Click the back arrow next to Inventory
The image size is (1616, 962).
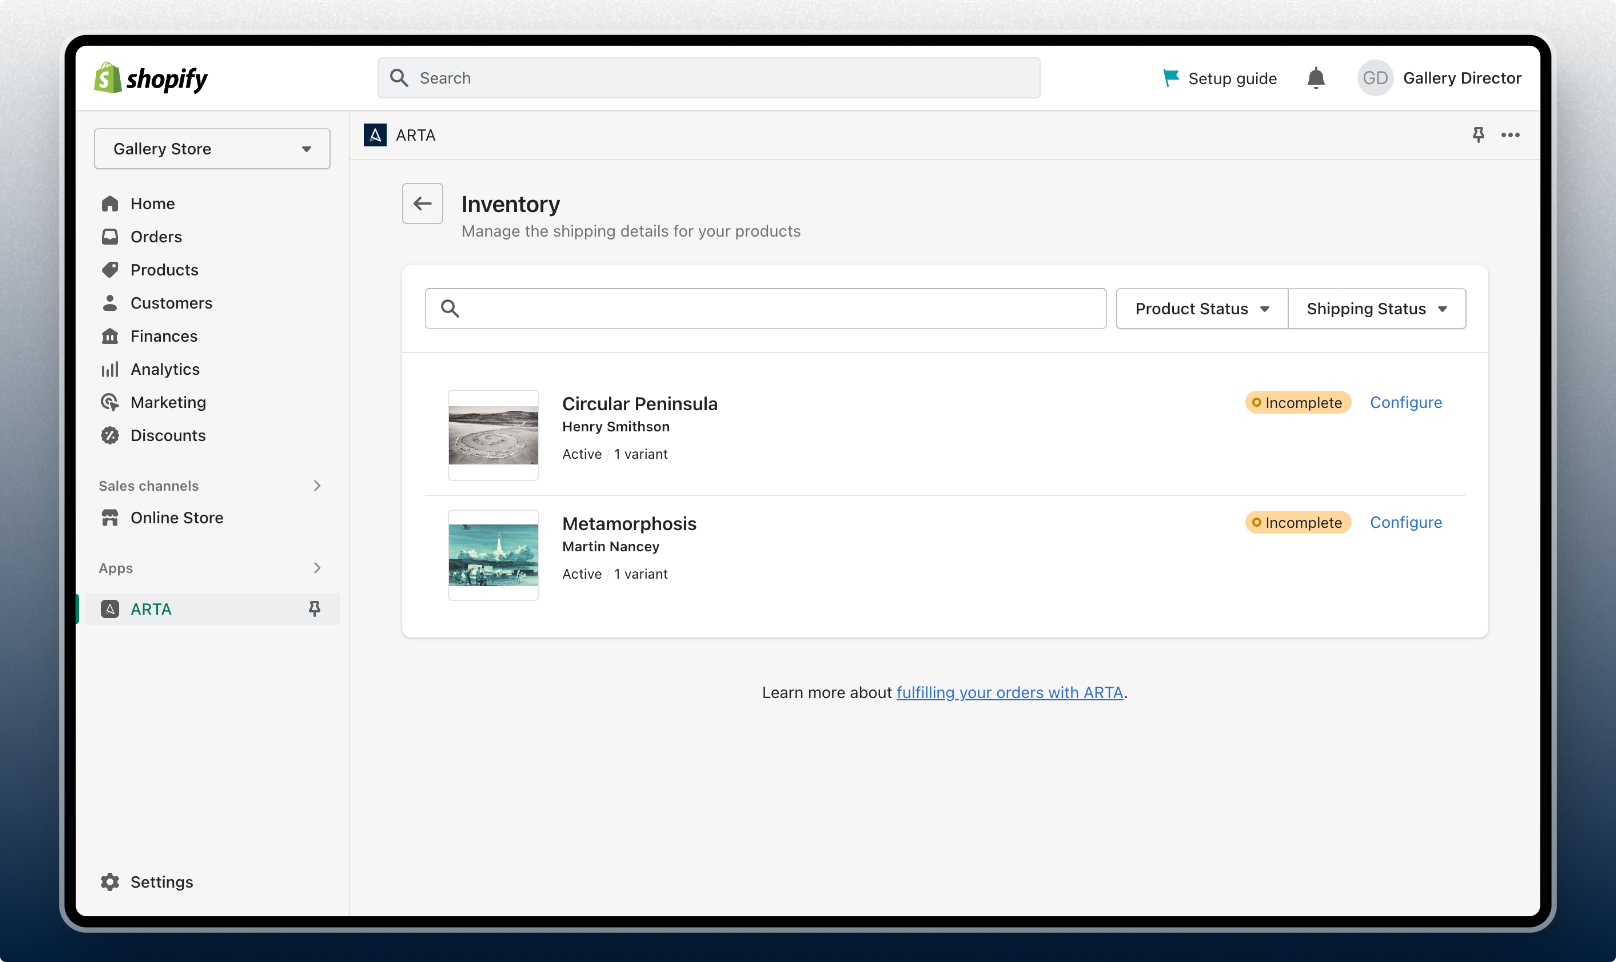coord(422,204)
